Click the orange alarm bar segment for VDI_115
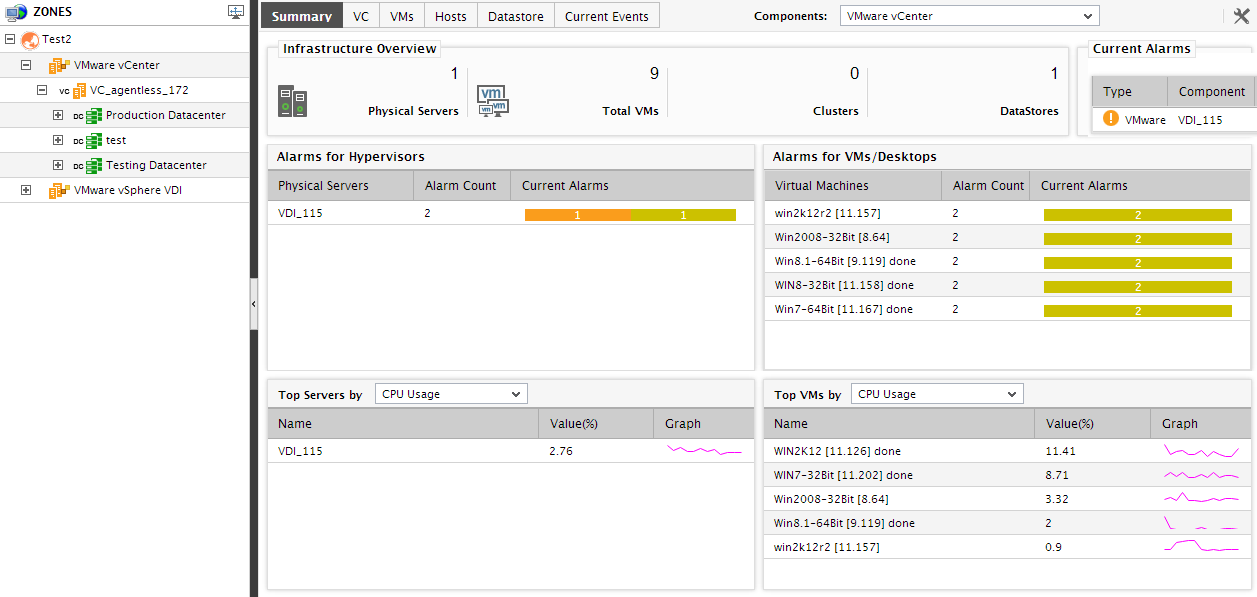 [578, 215]
